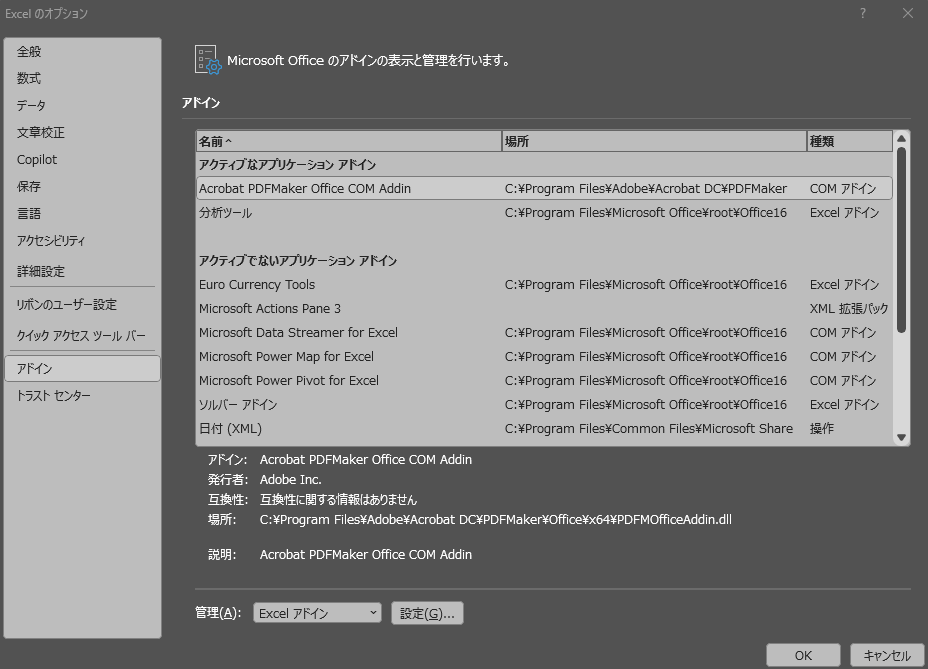Image resolution: width=928 pixels, height=669 pixels.
Task: Close the Excel のオプション dialog
Action: 908,13
